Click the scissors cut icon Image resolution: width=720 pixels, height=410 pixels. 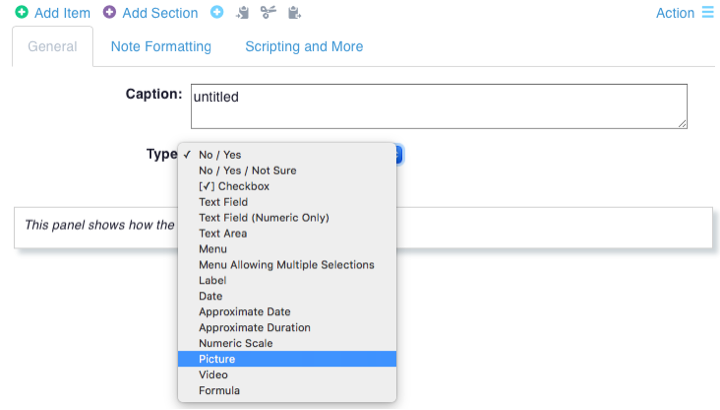pyautogui.click(x=268, y=13)
